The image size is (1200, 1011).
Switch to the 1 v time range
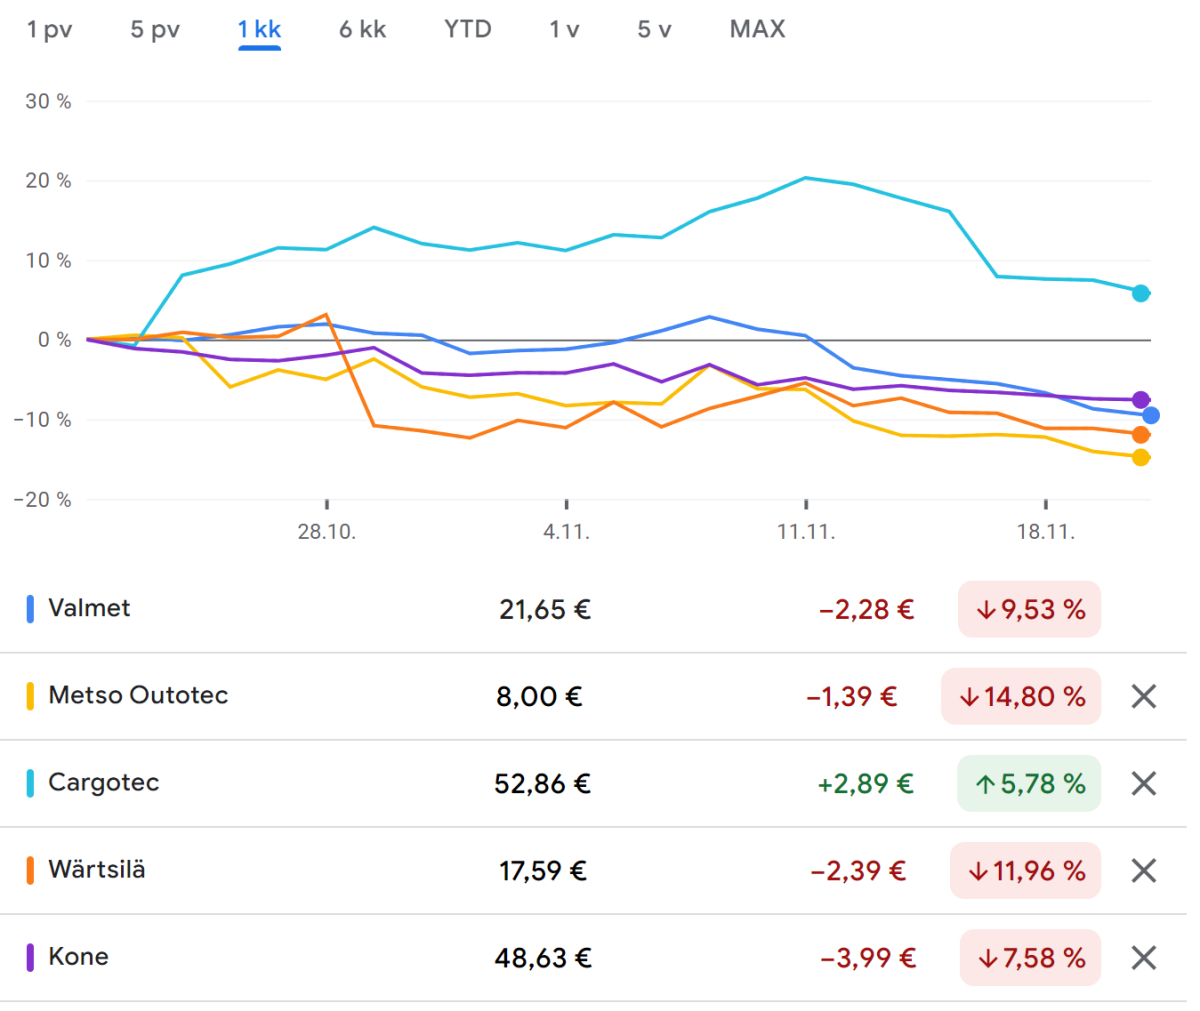point(564,30)
